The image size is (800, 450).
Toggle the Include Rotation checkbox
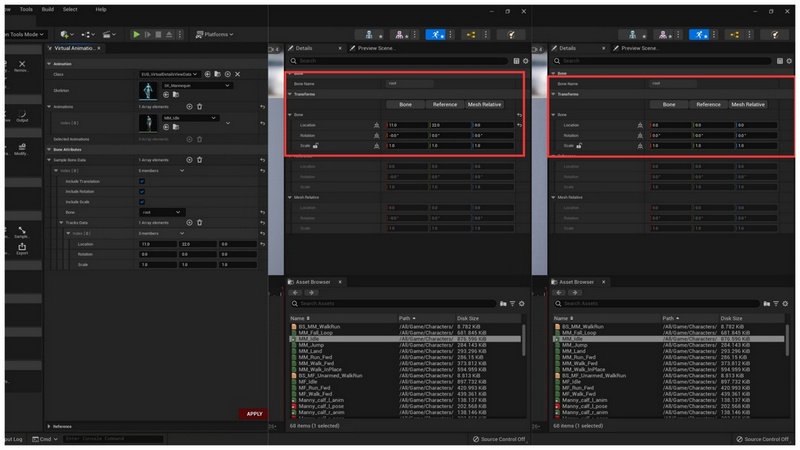tap(142, 191)
